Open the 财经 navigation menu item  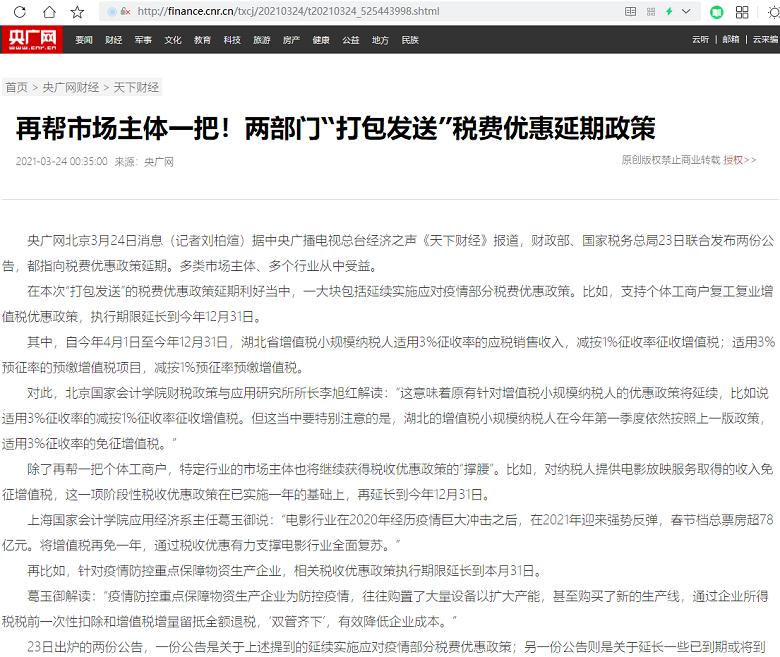click(x=113, y=40)
